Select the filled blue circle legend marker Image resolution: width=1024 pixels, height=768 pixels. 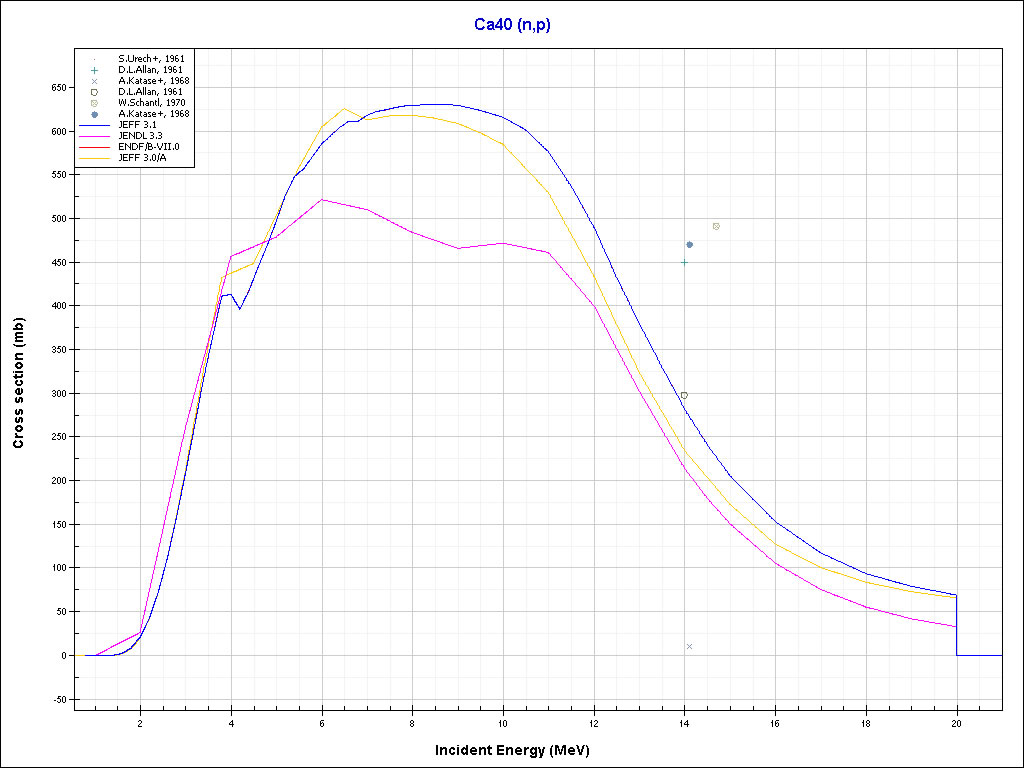tap(94, 114)
